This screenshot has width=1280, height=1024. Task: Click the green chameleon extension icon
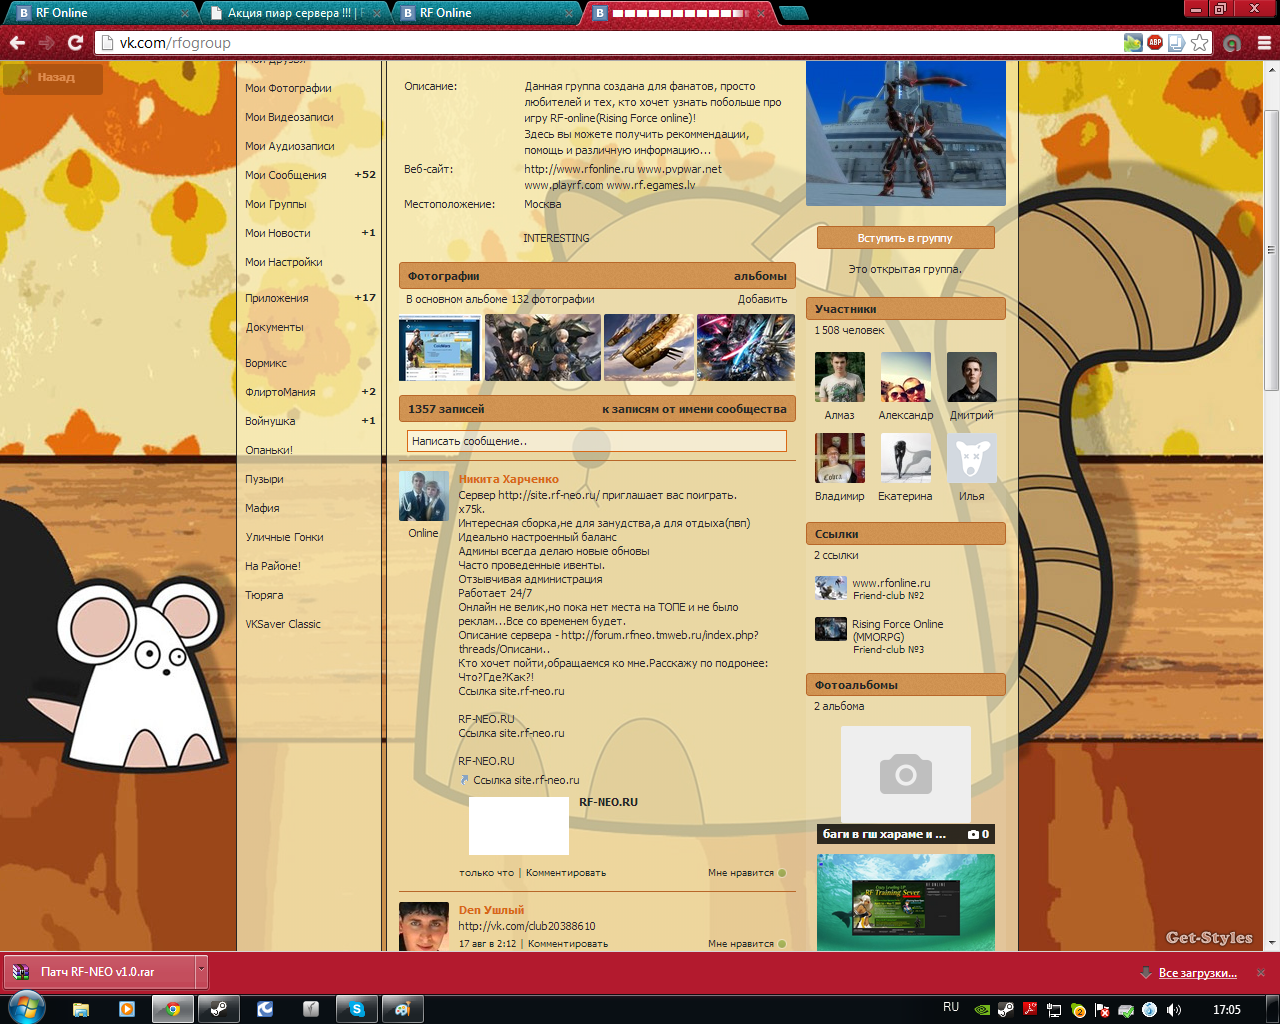(x=1133, y=43)
